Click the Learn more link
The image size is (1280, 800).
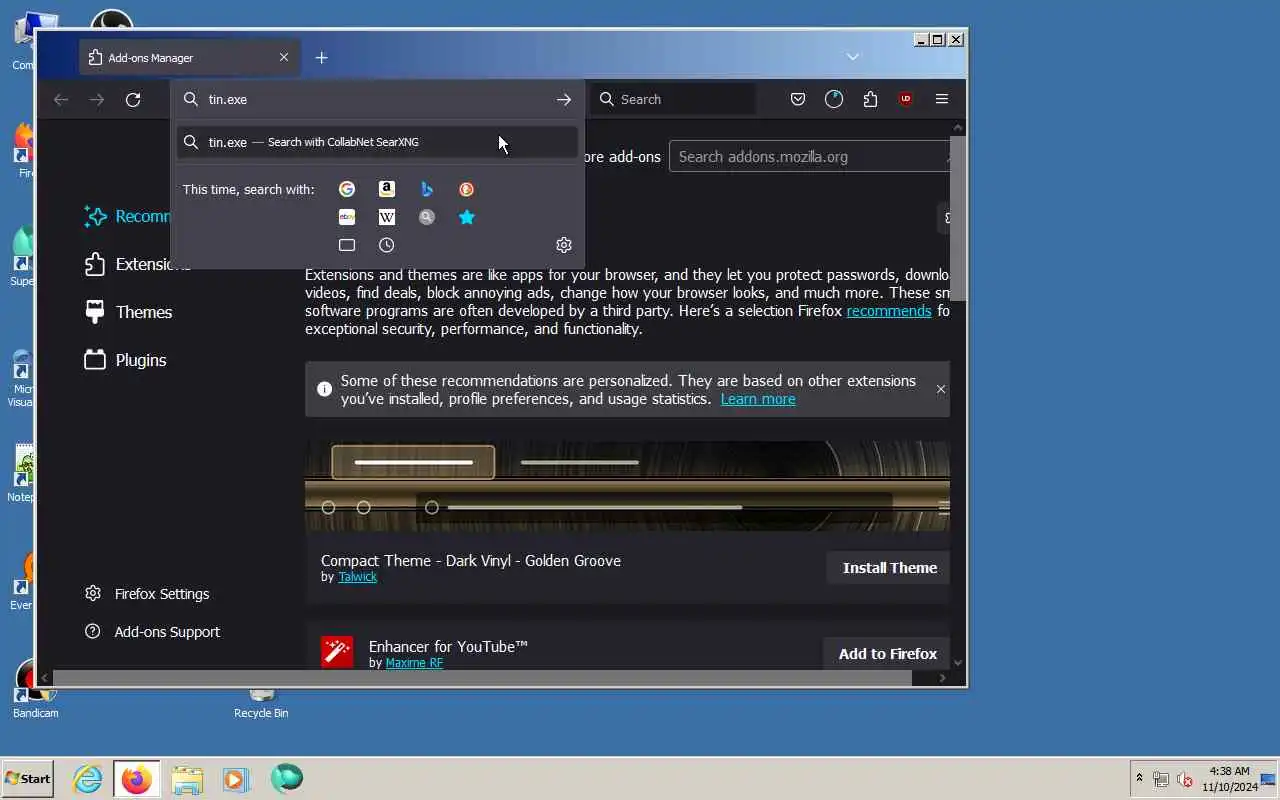tap(758, 399)
